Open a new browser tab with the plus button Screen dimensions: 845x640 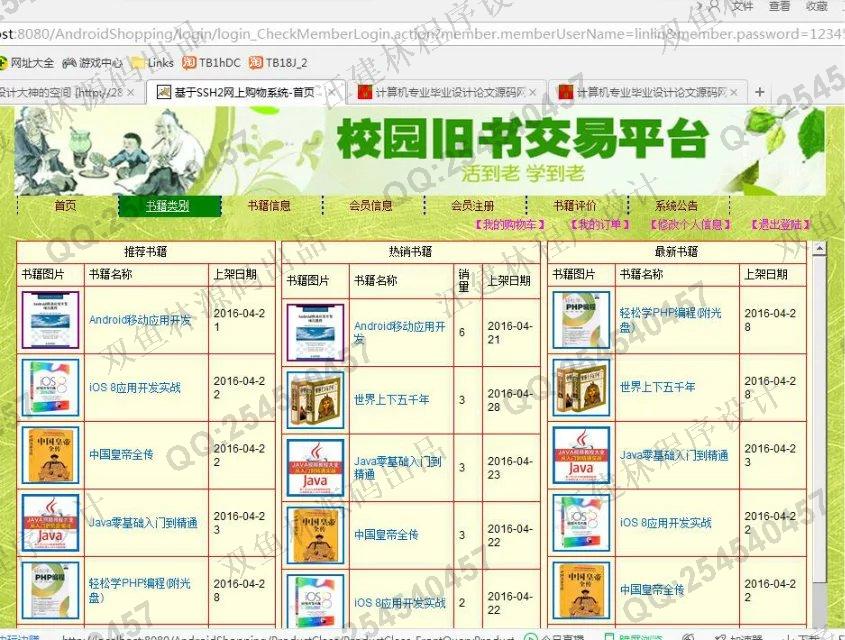[760, 92]
